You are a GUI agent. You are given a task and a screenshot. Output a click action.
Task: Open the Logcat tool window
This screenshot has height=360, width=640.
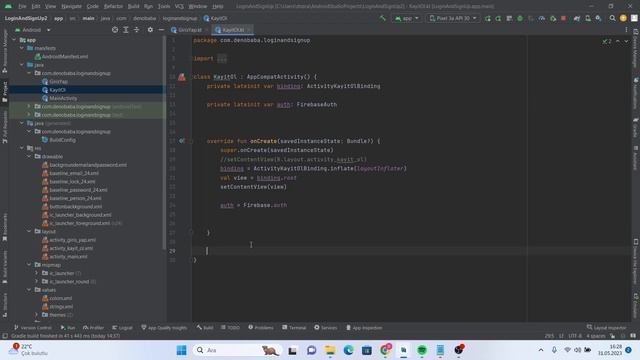point(122,328)
